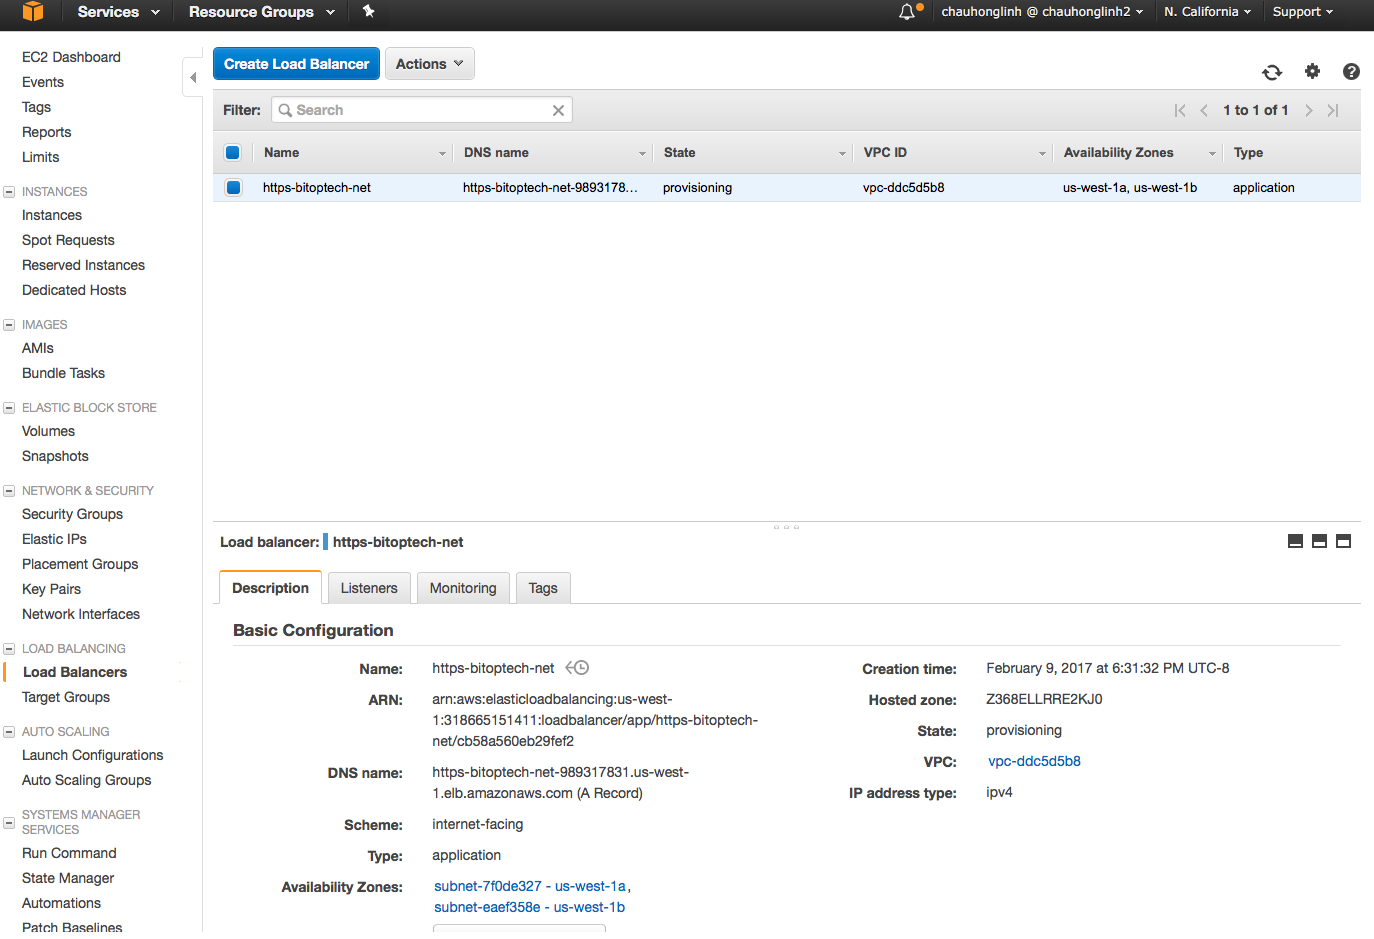Image resolution: width=1374 pixels, height=939 pixels.
Task: Expand the Services menu
Action: click(x=118, y=12)
